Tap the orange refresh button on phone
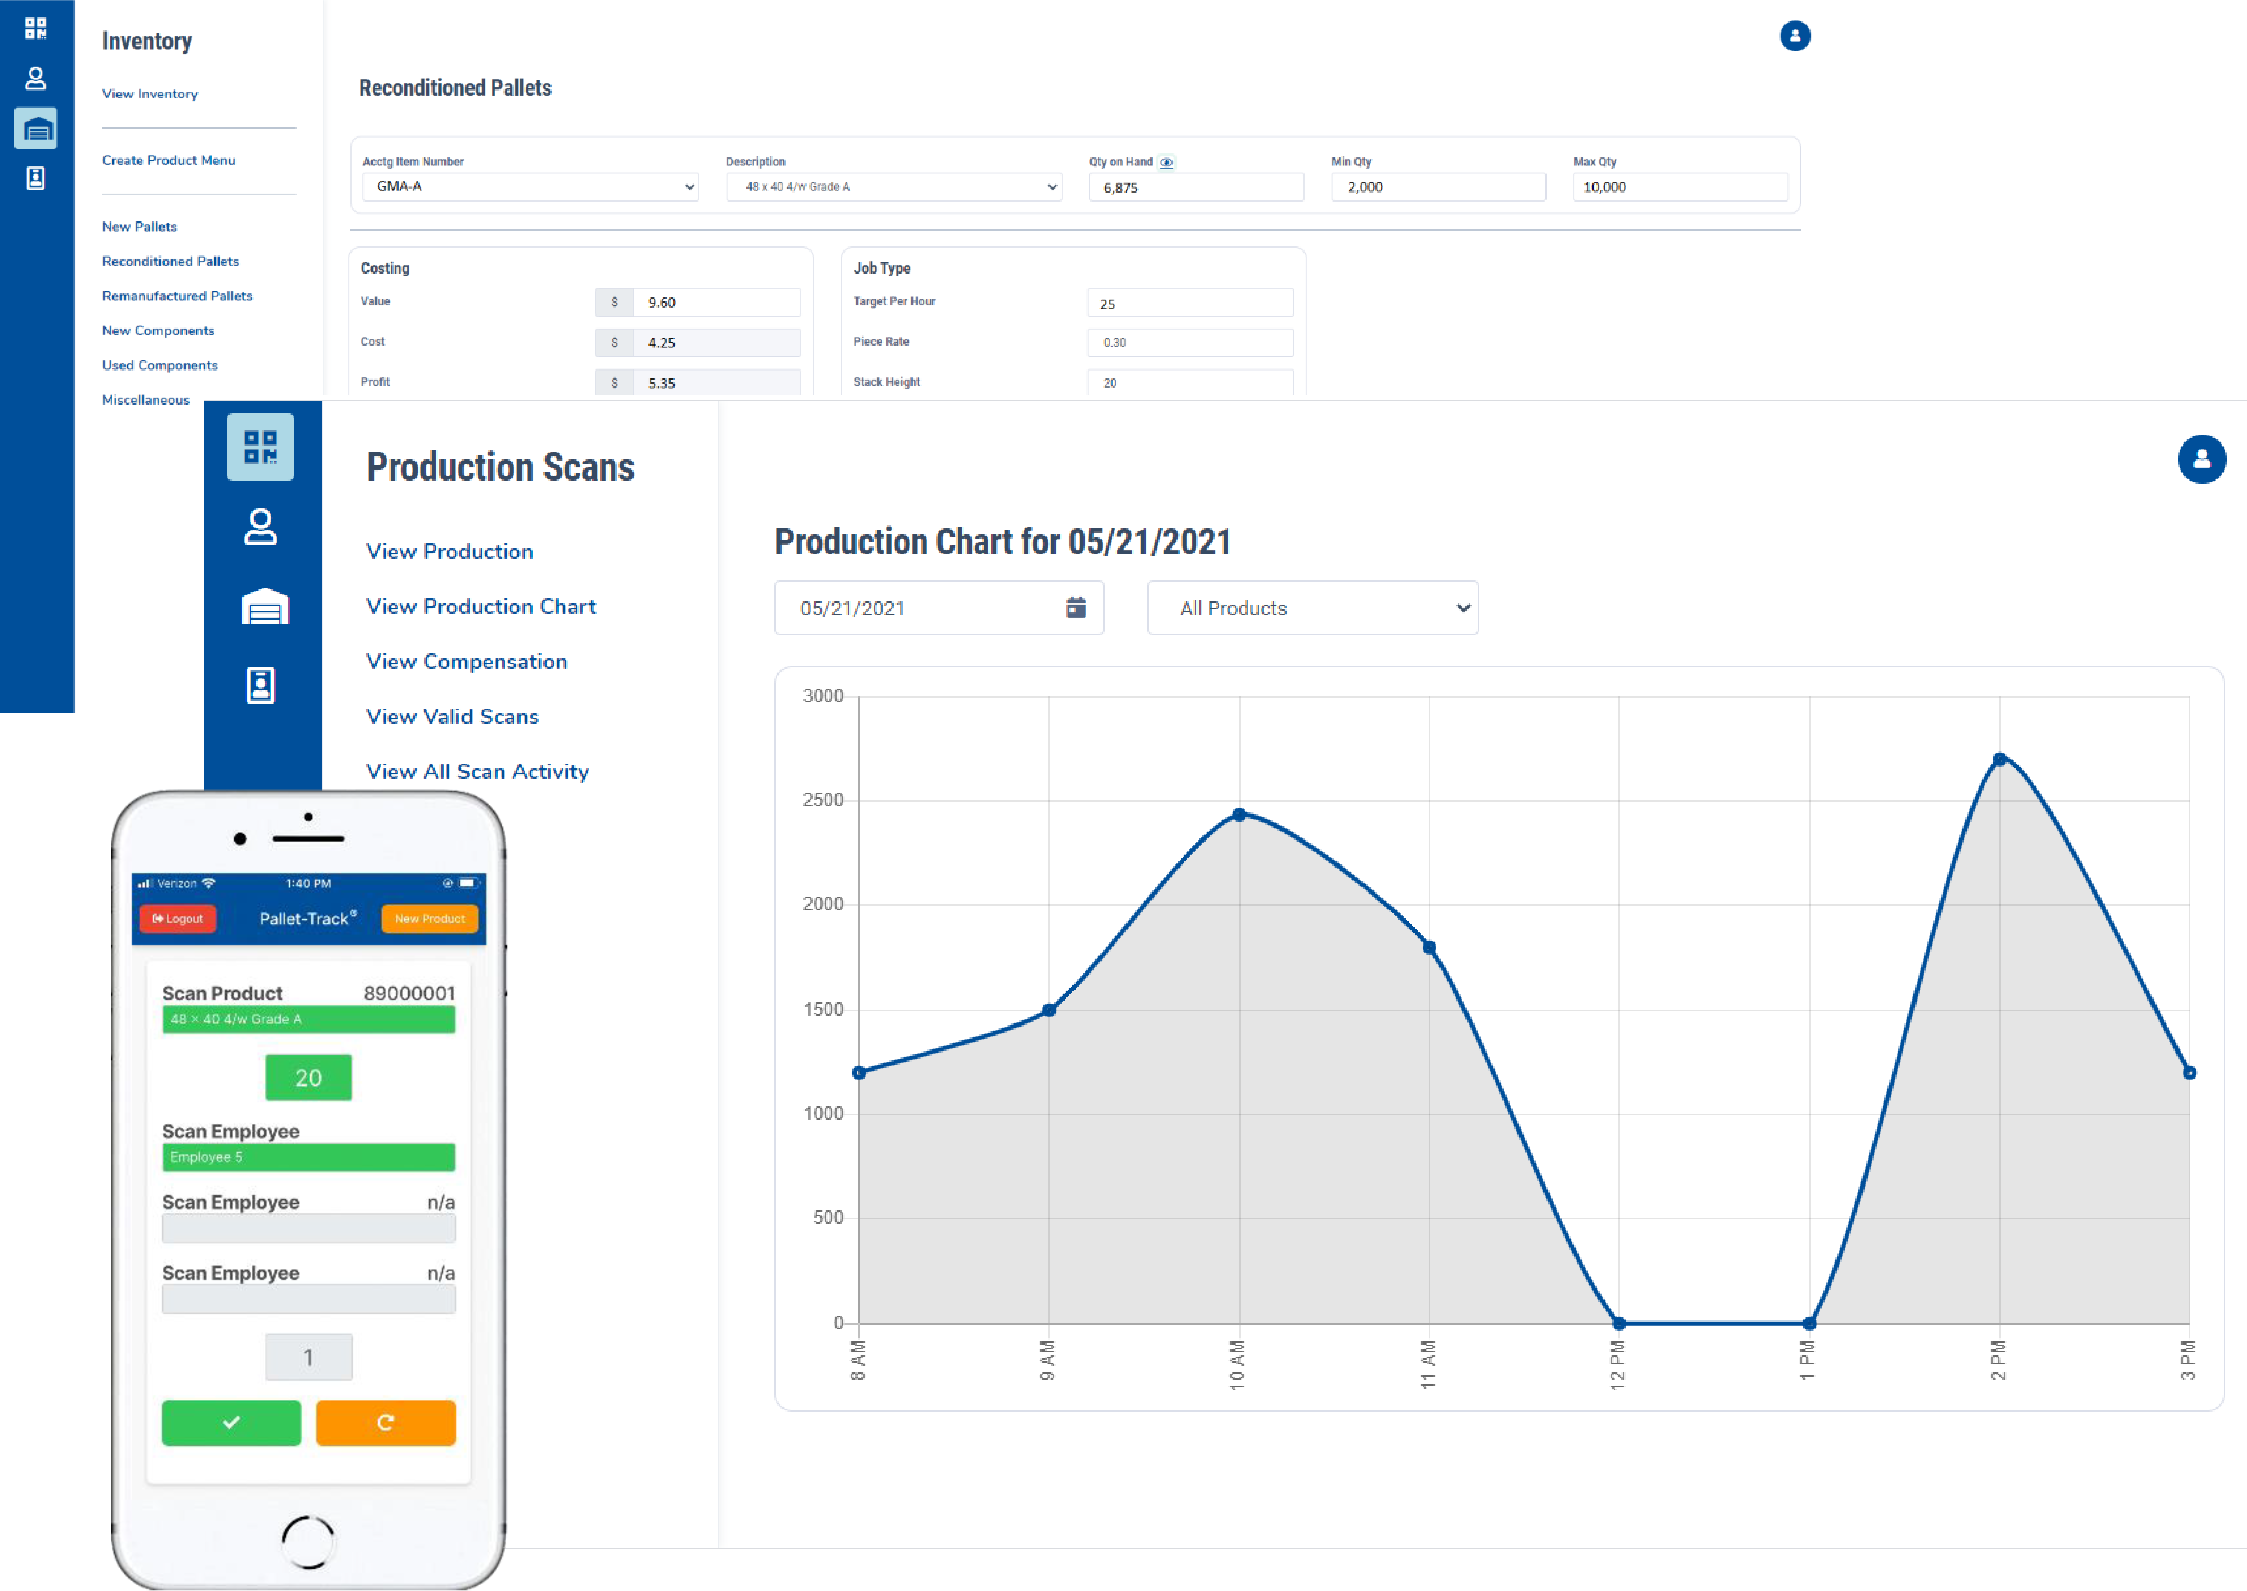The height and width of the screenshot is (1591, 2247). point(385,1422)
